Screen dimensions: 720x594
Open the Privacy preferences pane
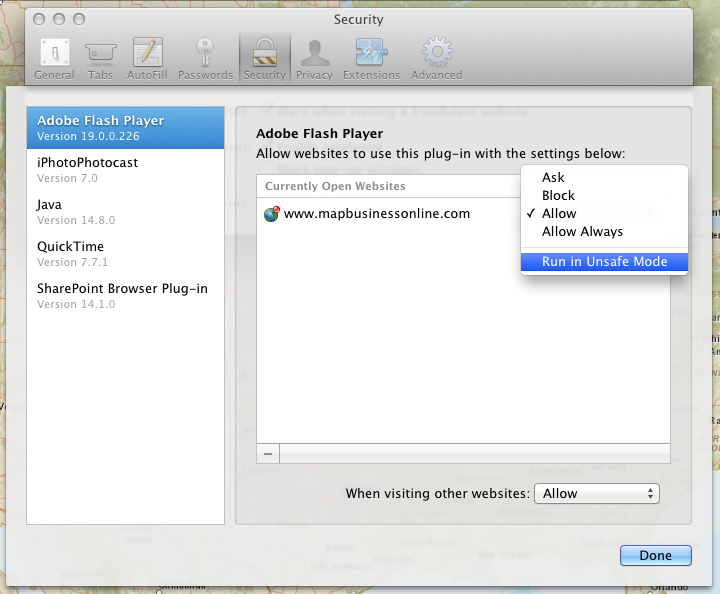click(x=314, y=60)
